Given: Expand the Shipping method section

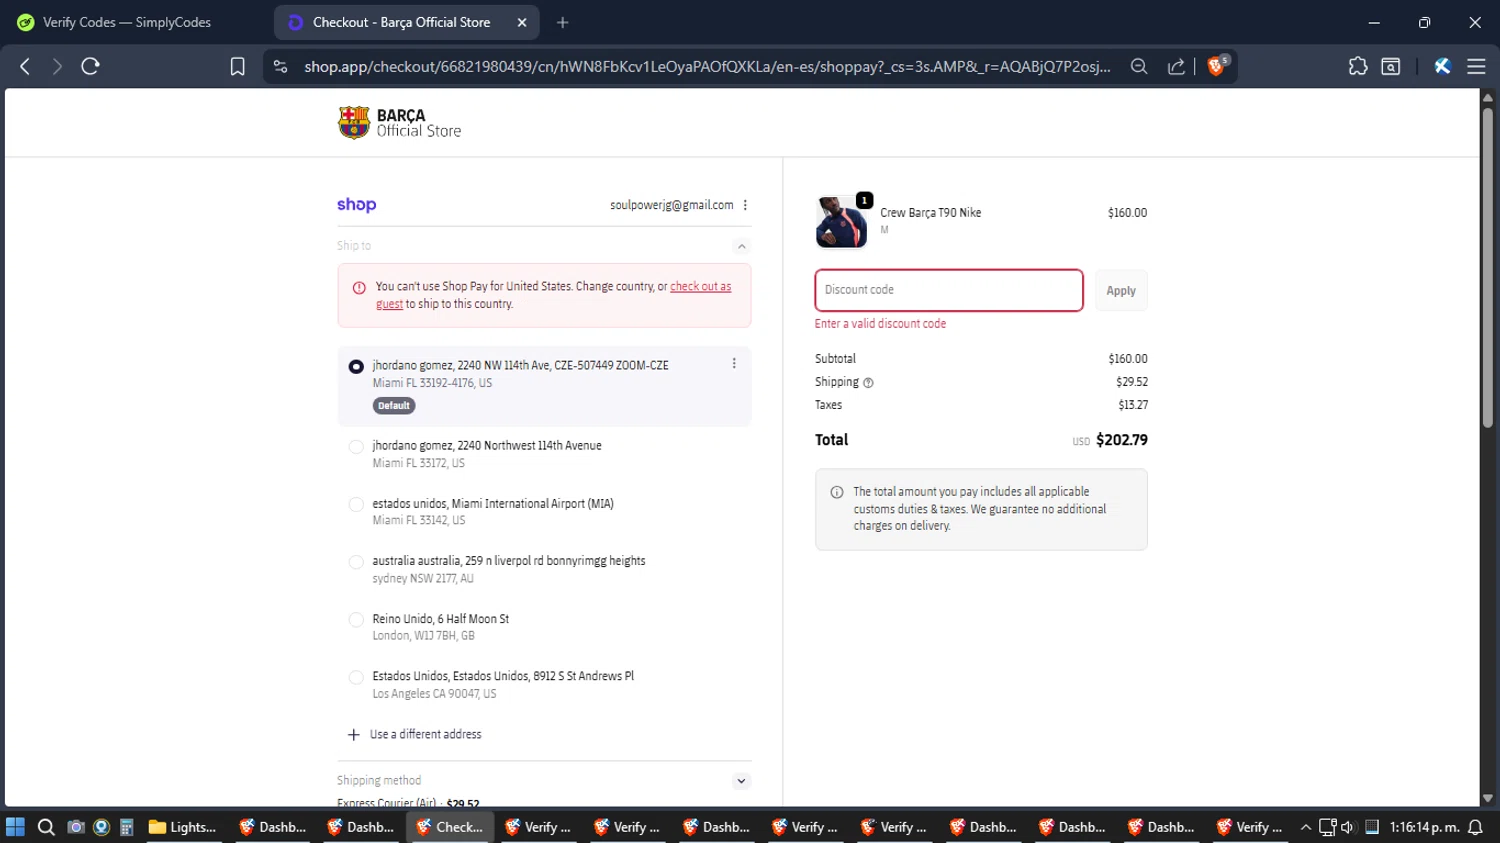Looking at the screenshot, I should (x=741, y=781).
